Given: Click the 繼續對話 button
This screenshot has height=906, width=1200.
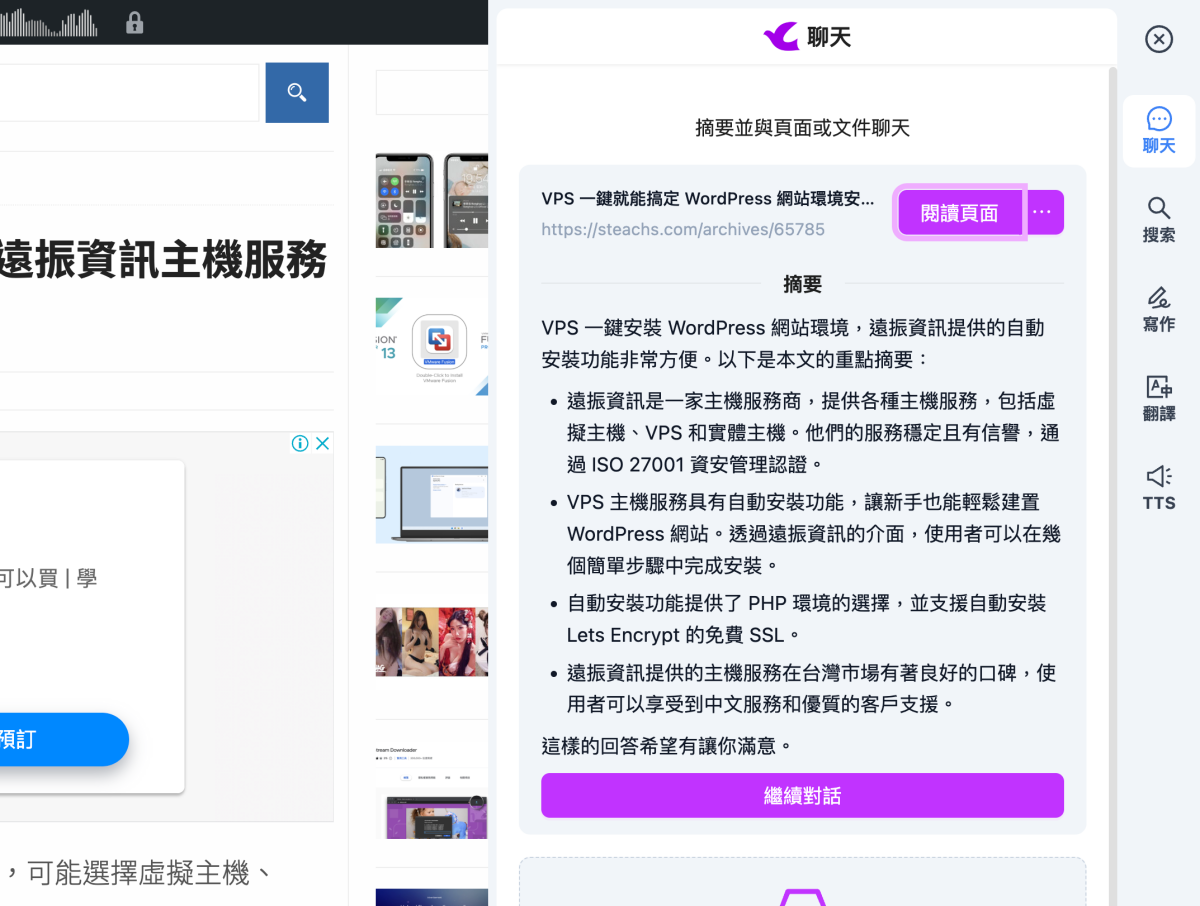Looking at the screenshot, I should tap(802, 795).
